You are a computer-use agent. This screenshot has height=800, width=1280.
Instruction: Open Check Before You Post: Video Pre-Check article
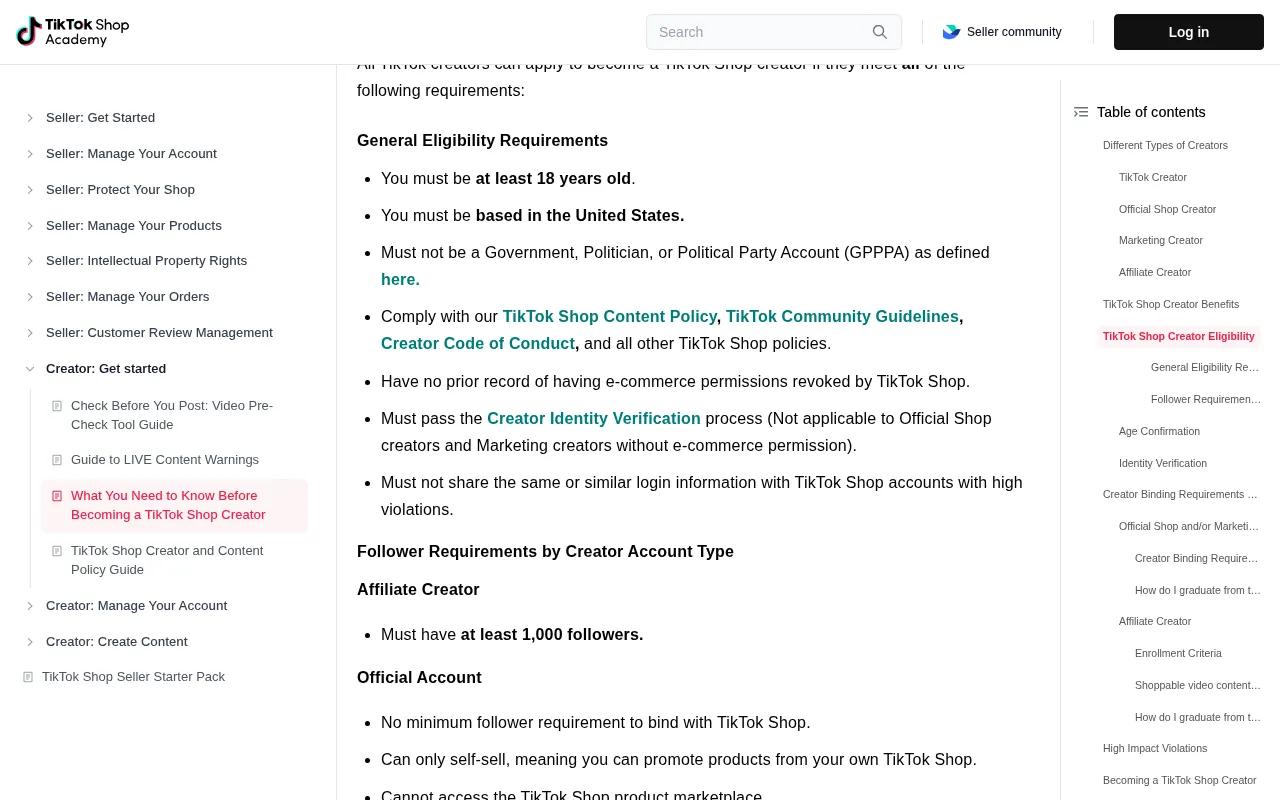[172, 415]
